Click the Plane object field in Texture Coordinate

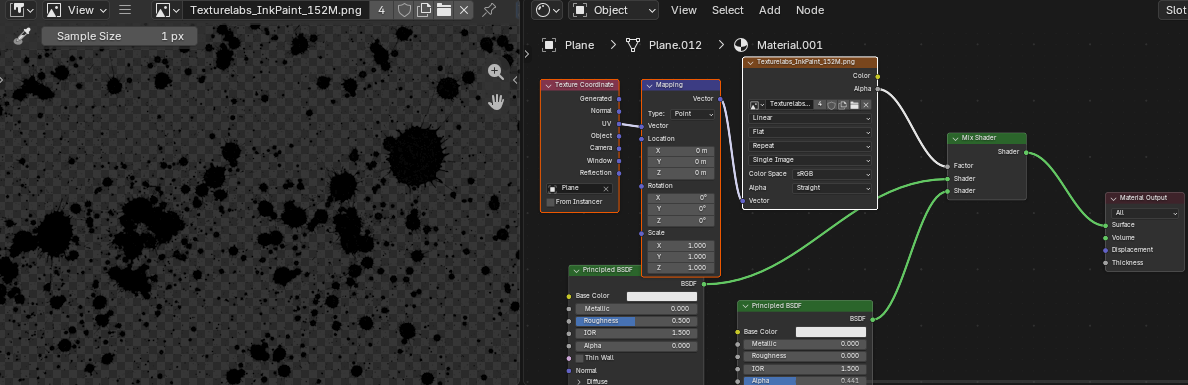(579, 188)
